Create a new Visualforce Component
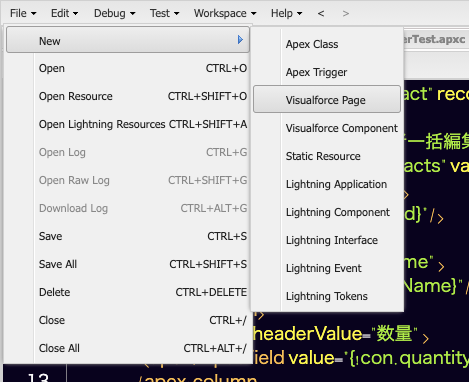The height and width of the screenshot is (382, 469). [327, 128]
